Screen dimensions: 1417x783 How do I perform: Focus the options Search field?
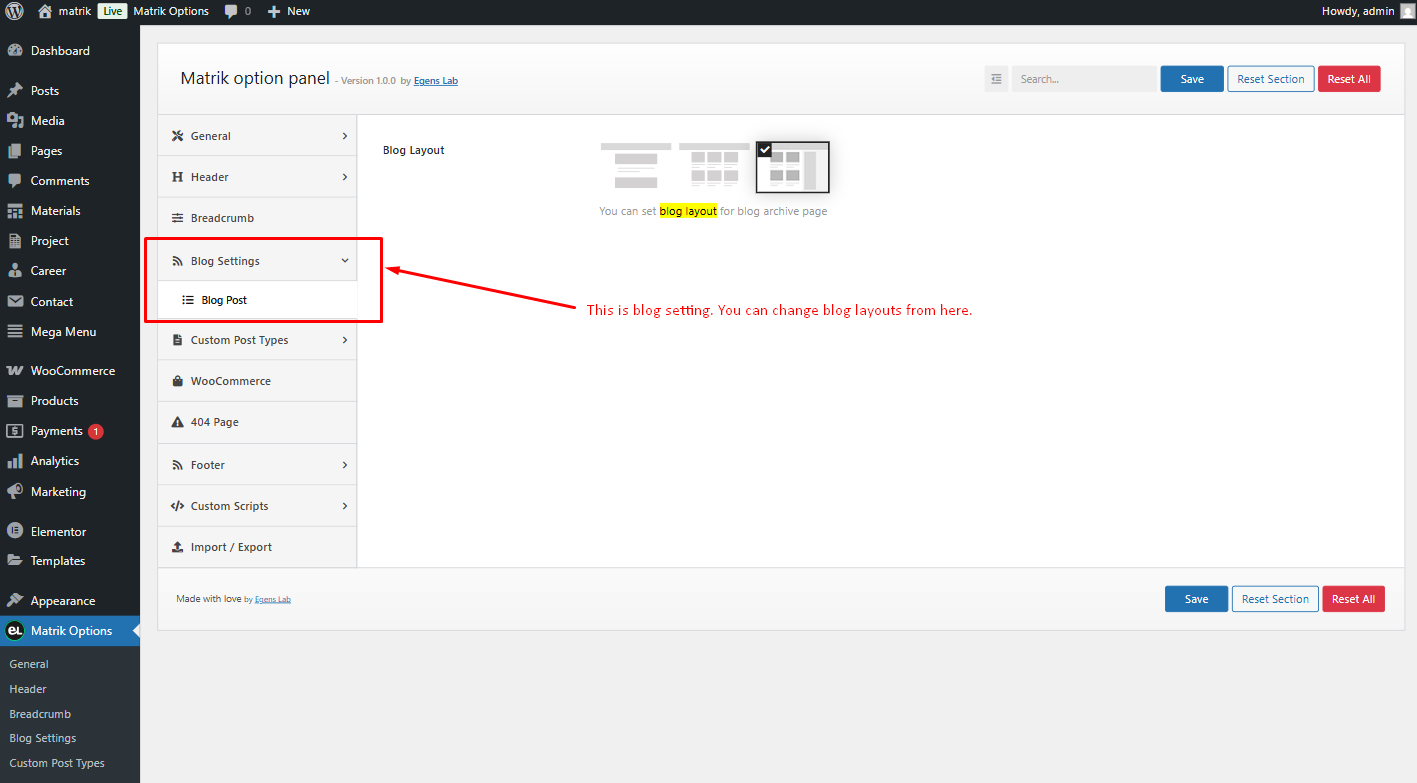1084,79
